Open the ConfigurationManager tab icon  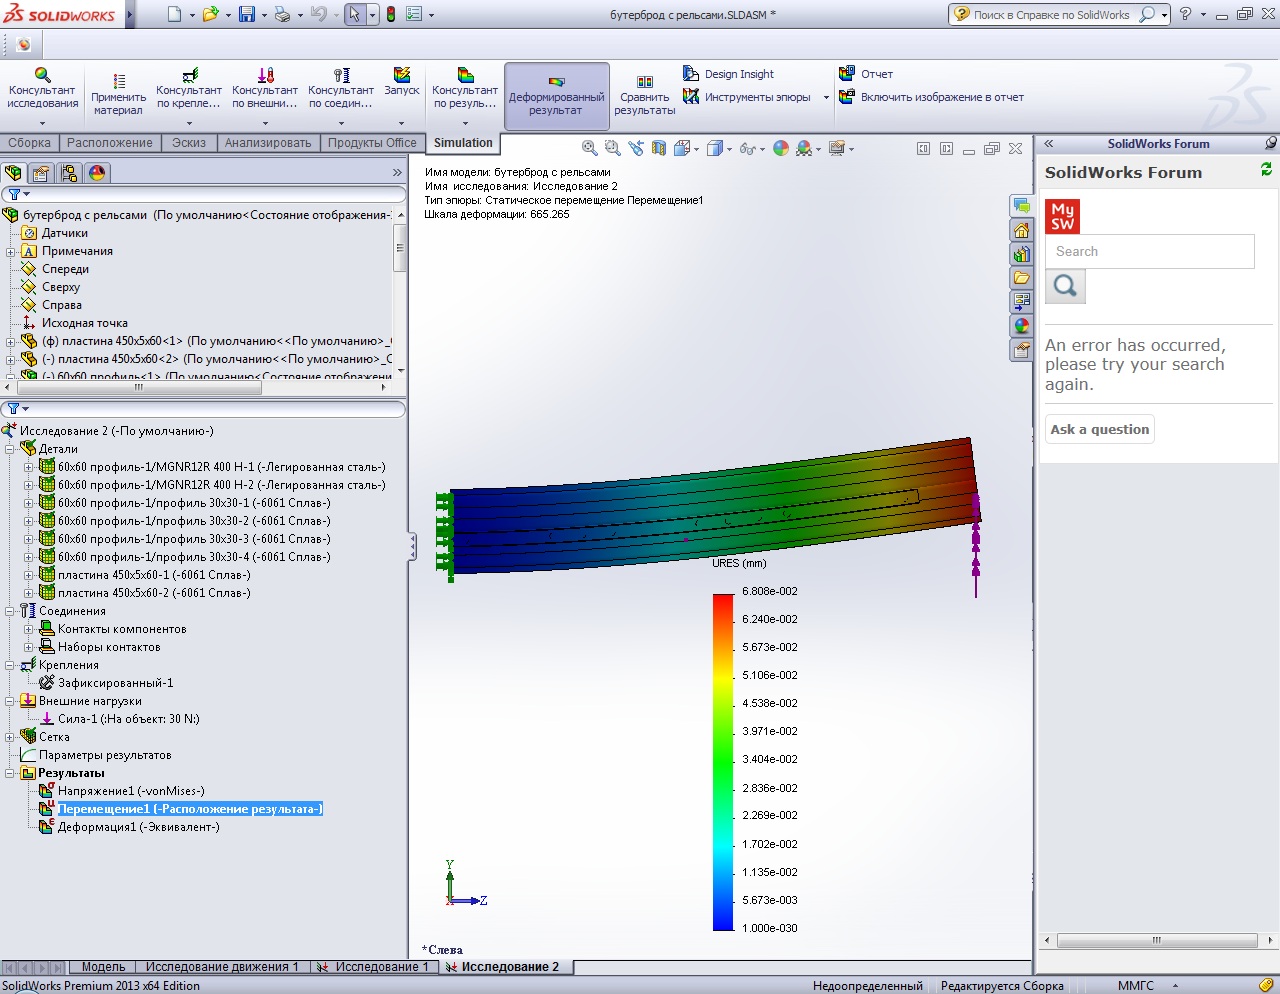point(69,173)
